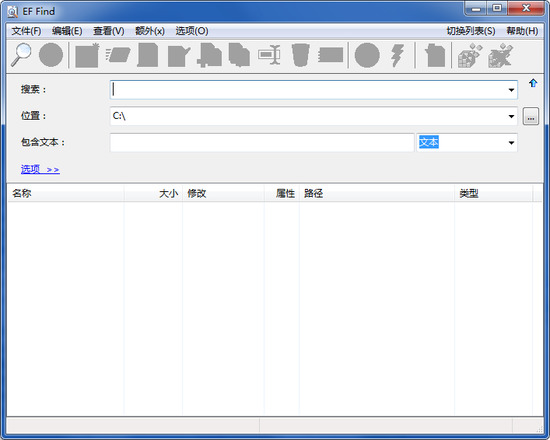Click the rename text-cursor toolbar icon
The width and height of the screenshot is (550, 440).
click(x=269, y=55)
